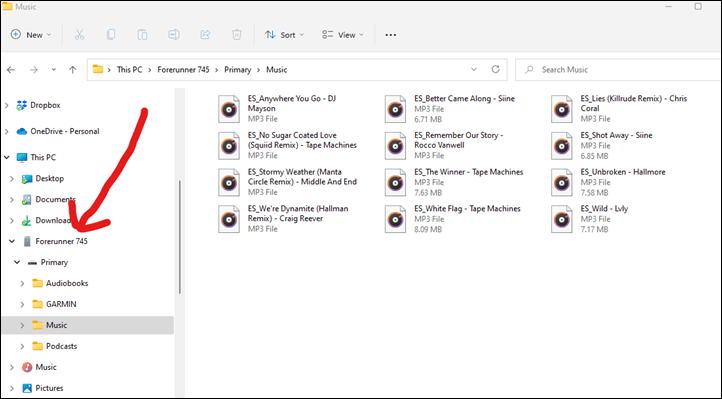Refresh the Music folder view

click(x=495, y=69)
